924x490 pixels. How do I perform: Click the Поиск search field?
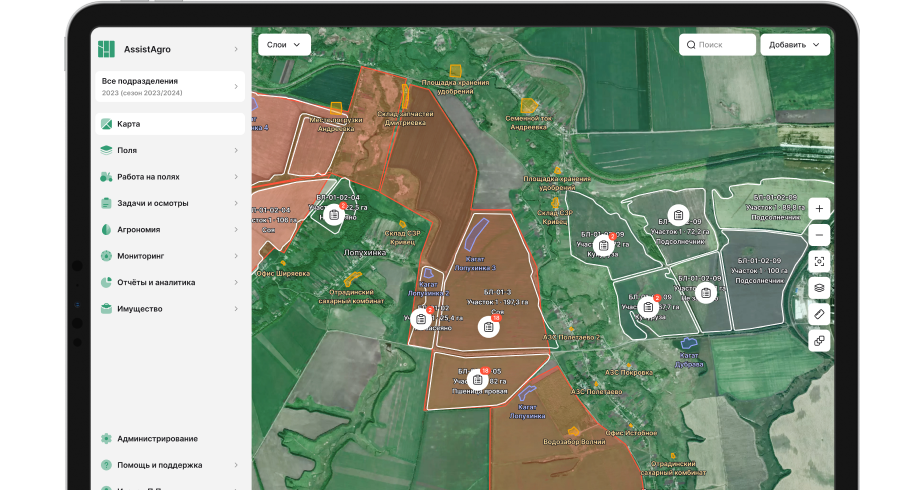717,45
